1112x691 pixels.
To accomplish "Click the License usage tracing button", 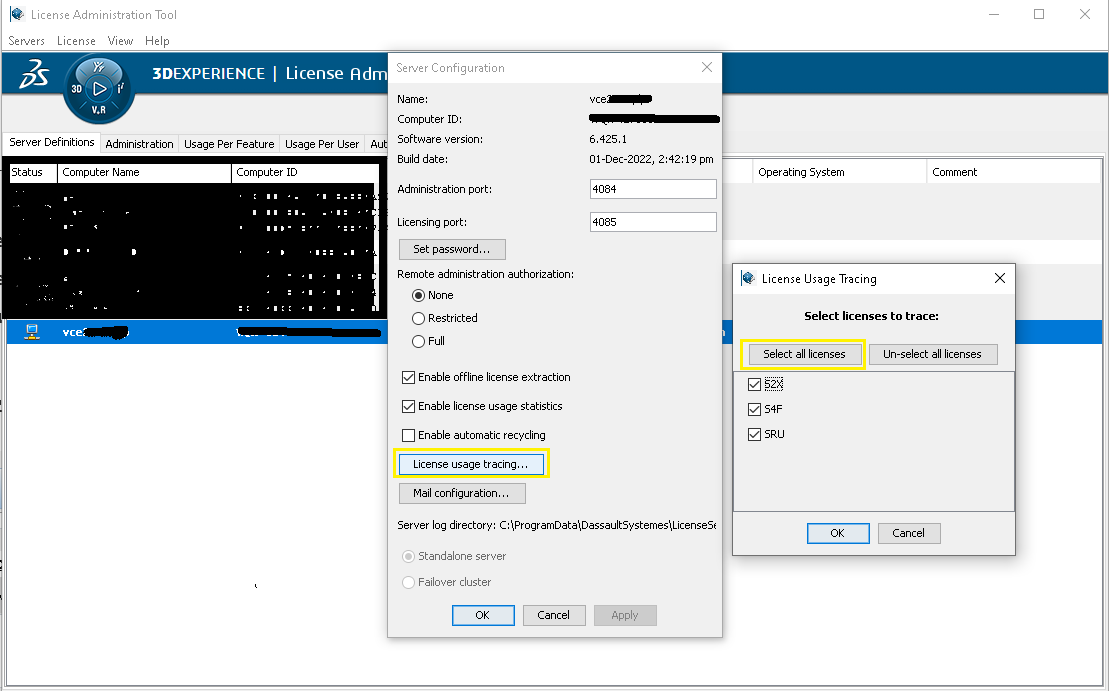I will pyautogui.click(x=470, y=464).
